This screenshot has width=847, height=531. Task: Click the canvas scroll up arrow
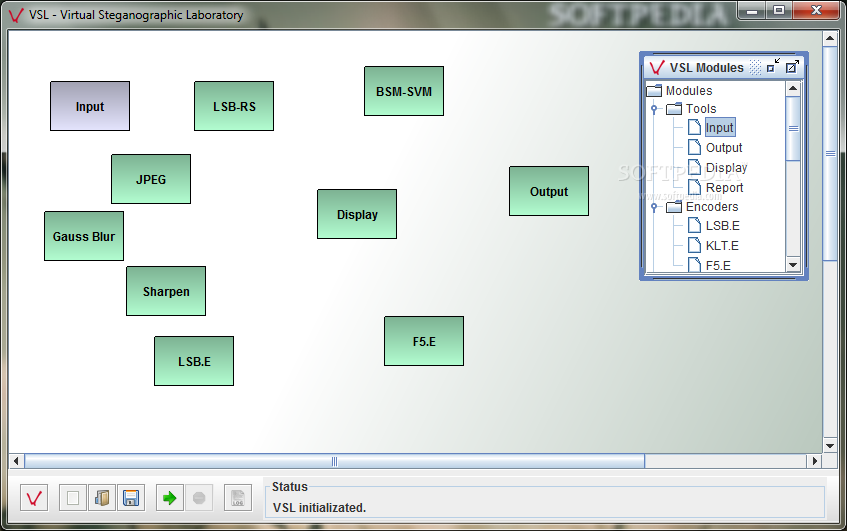830,39
